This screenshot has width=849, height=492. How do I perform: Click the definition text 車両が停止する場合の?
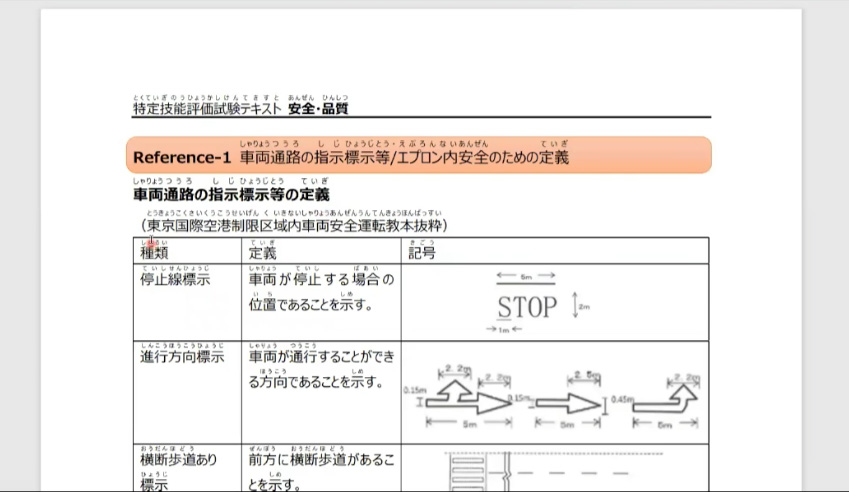click(322, 279)
